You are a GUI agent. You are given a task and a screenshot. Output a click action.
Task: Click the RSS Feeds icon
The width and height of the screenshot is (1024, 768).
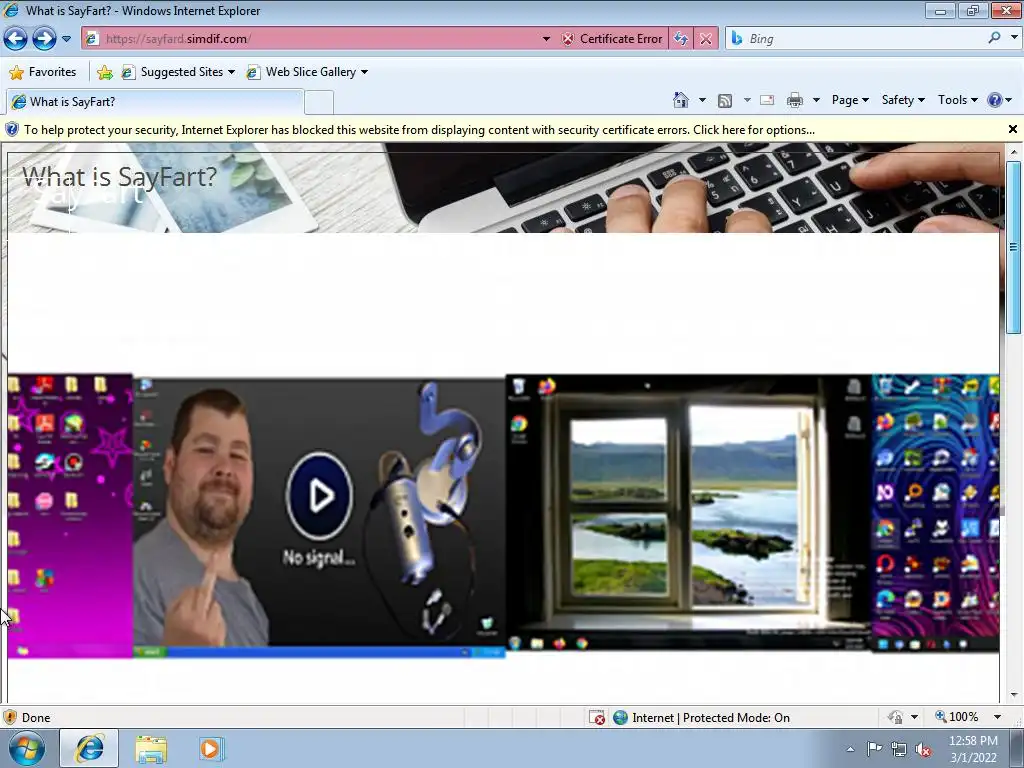(x=725, y=100)
